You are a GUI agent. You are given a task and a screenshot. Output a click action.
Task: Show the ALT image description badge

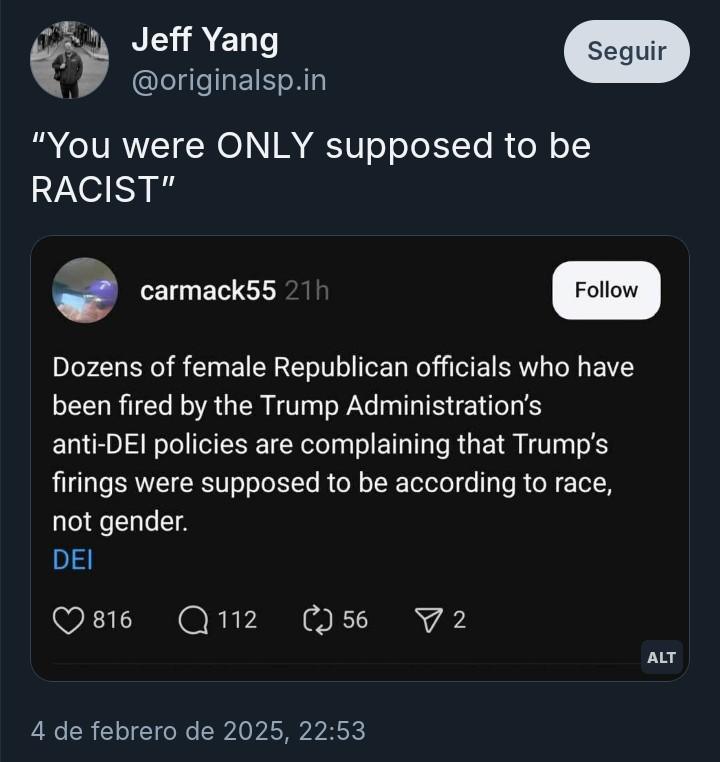(x=662, y=658)
